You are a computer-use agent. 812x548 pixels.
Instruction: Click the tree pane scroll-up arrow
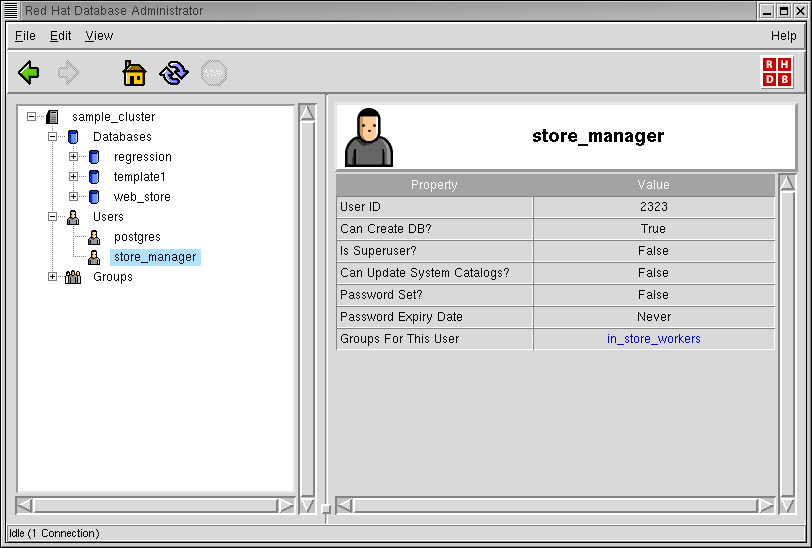(x=307, y=113)
